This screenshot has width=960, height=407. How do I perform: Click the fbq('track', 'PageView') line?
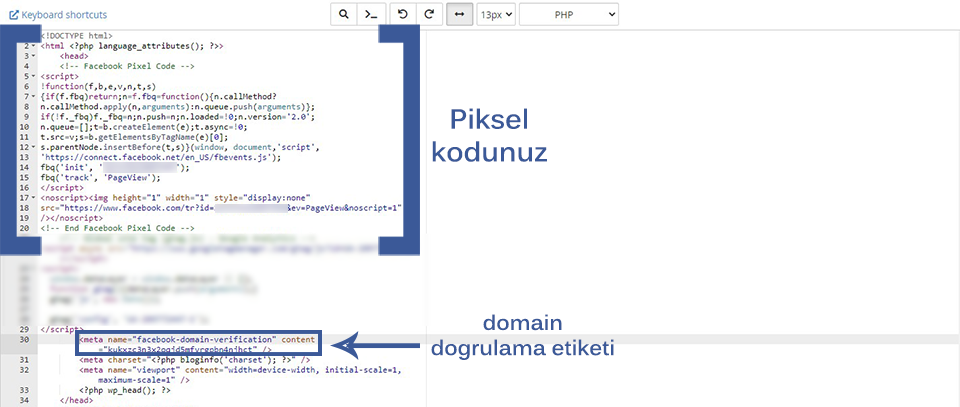[100, 178]
